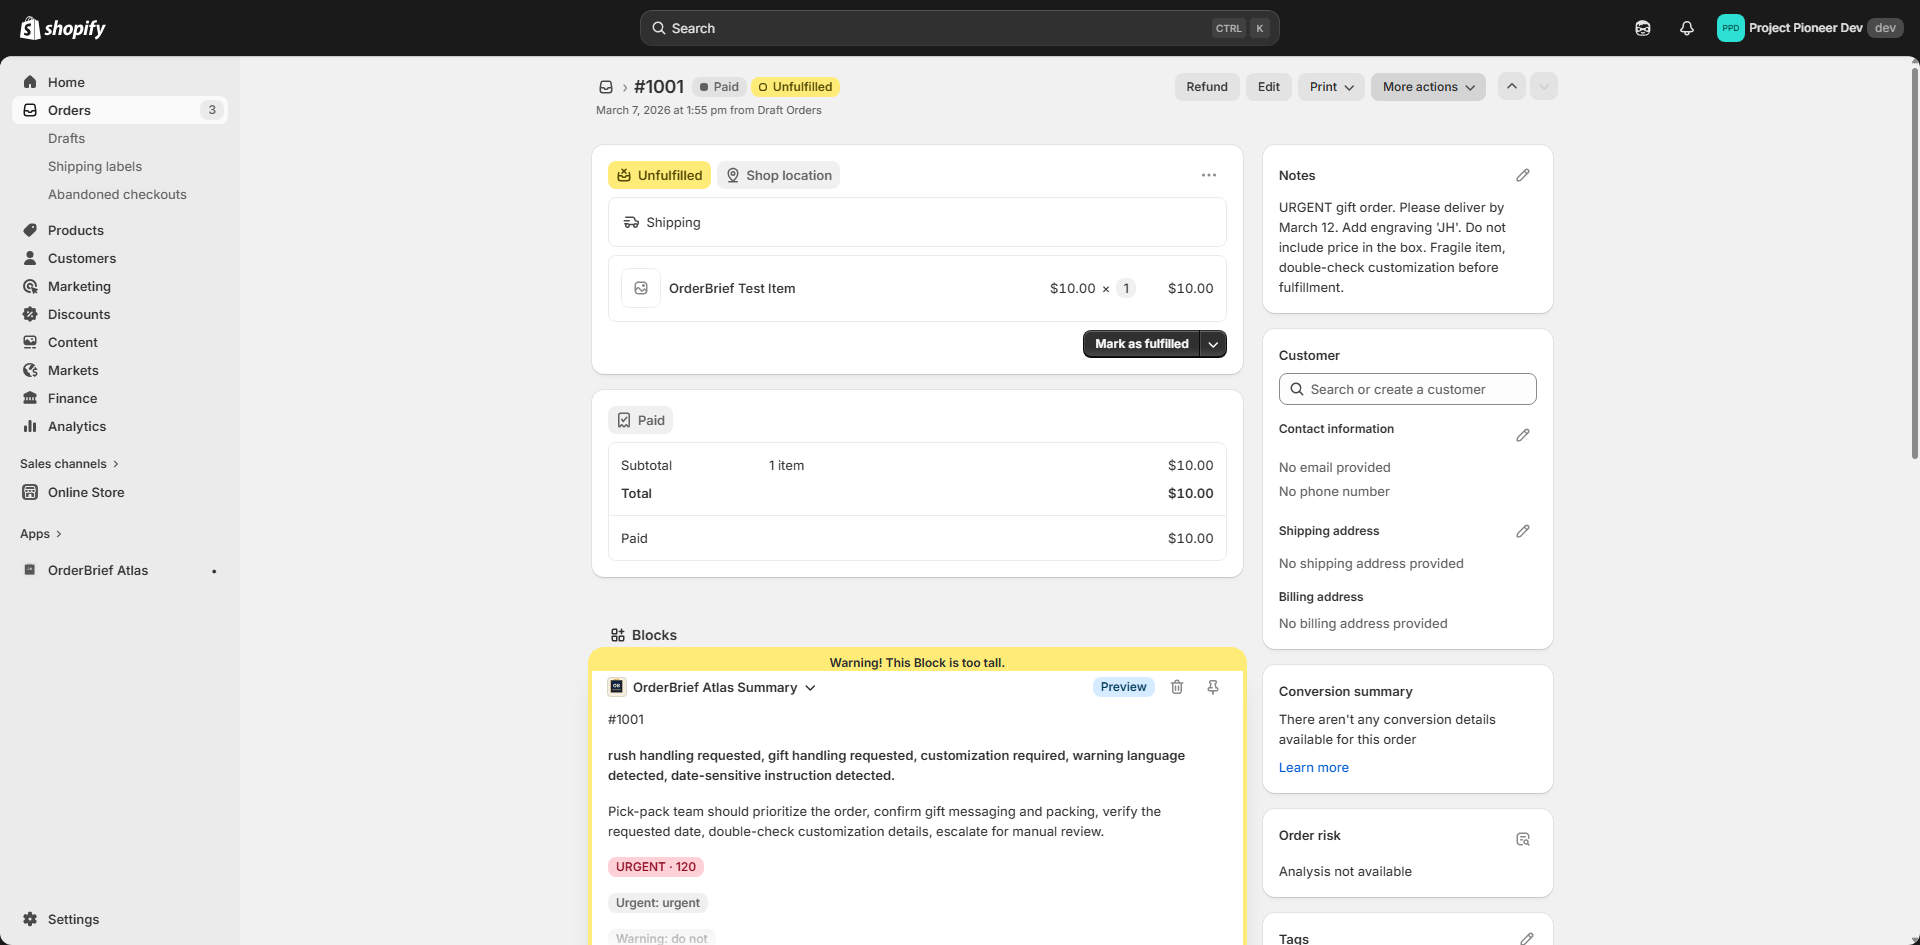1920x945 pixels.
Task: Expand the Apps section
Action: click(41, 534)
